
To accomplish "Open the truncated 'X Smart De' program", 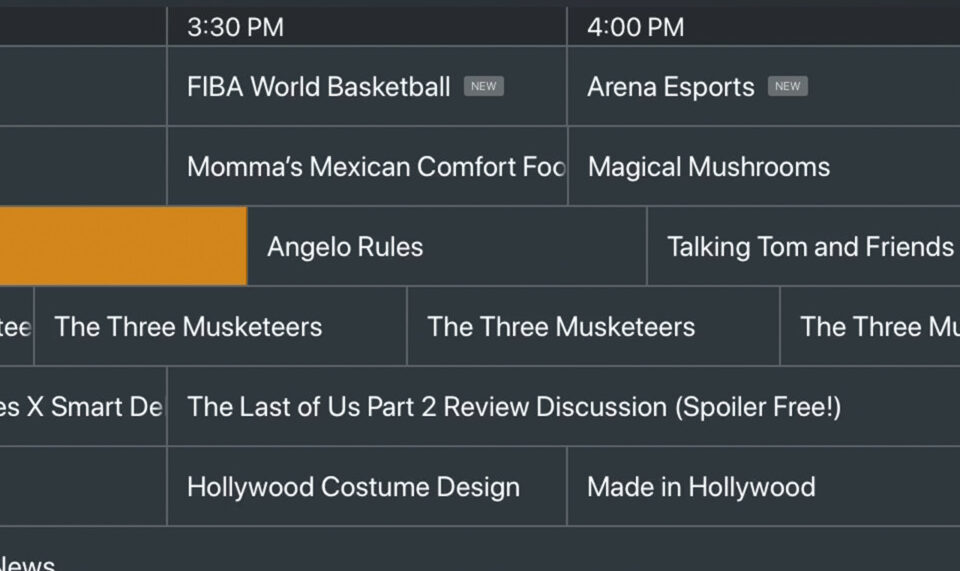I will click(80, 407).
